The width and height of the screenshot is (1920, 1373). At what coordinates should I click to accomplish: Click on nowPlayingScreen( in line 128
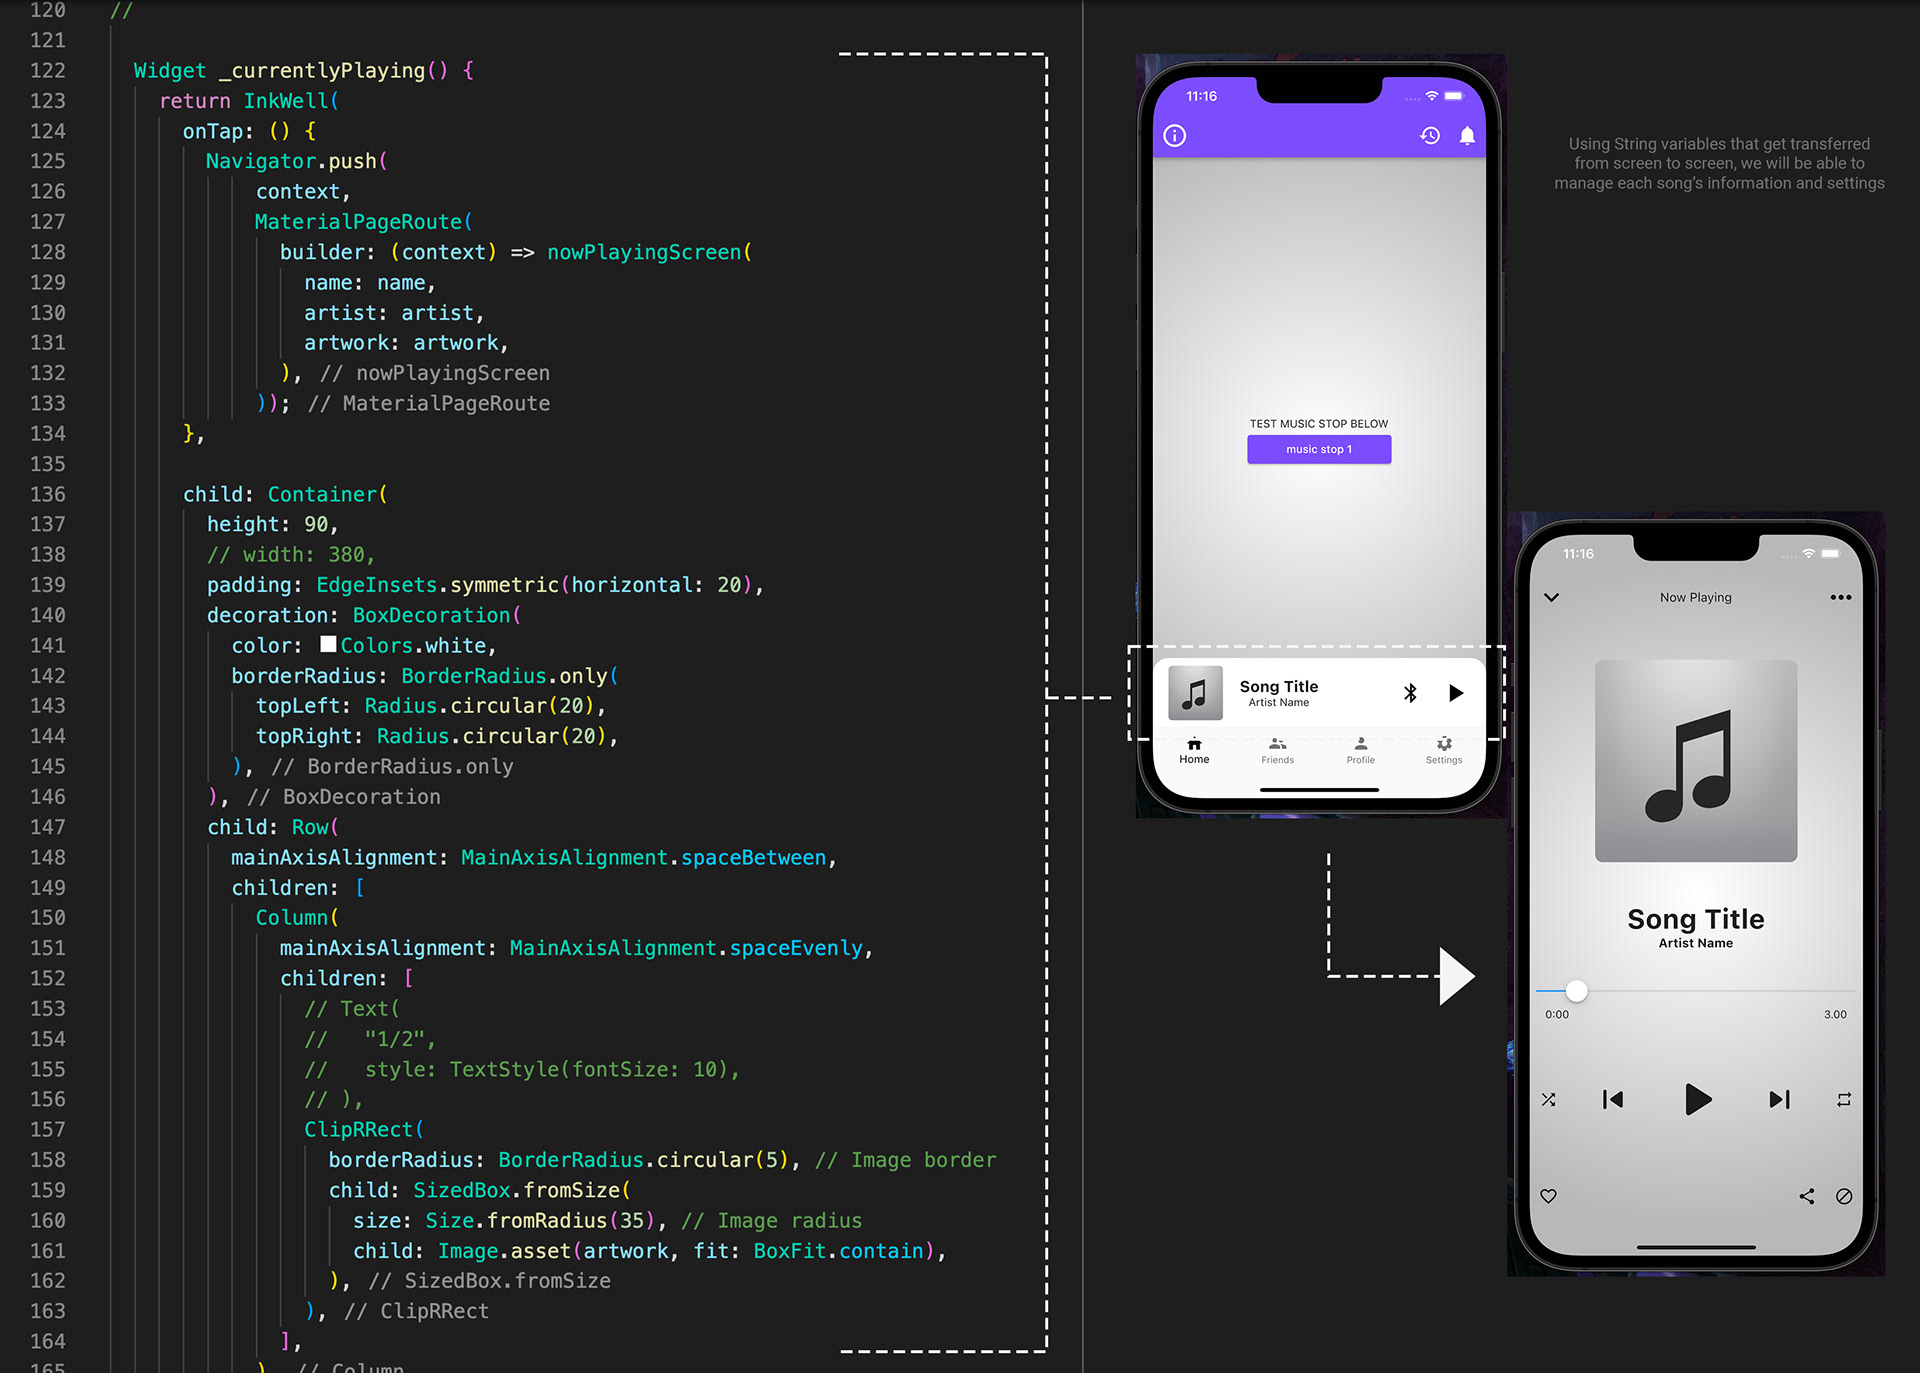(x=650, y=252)
